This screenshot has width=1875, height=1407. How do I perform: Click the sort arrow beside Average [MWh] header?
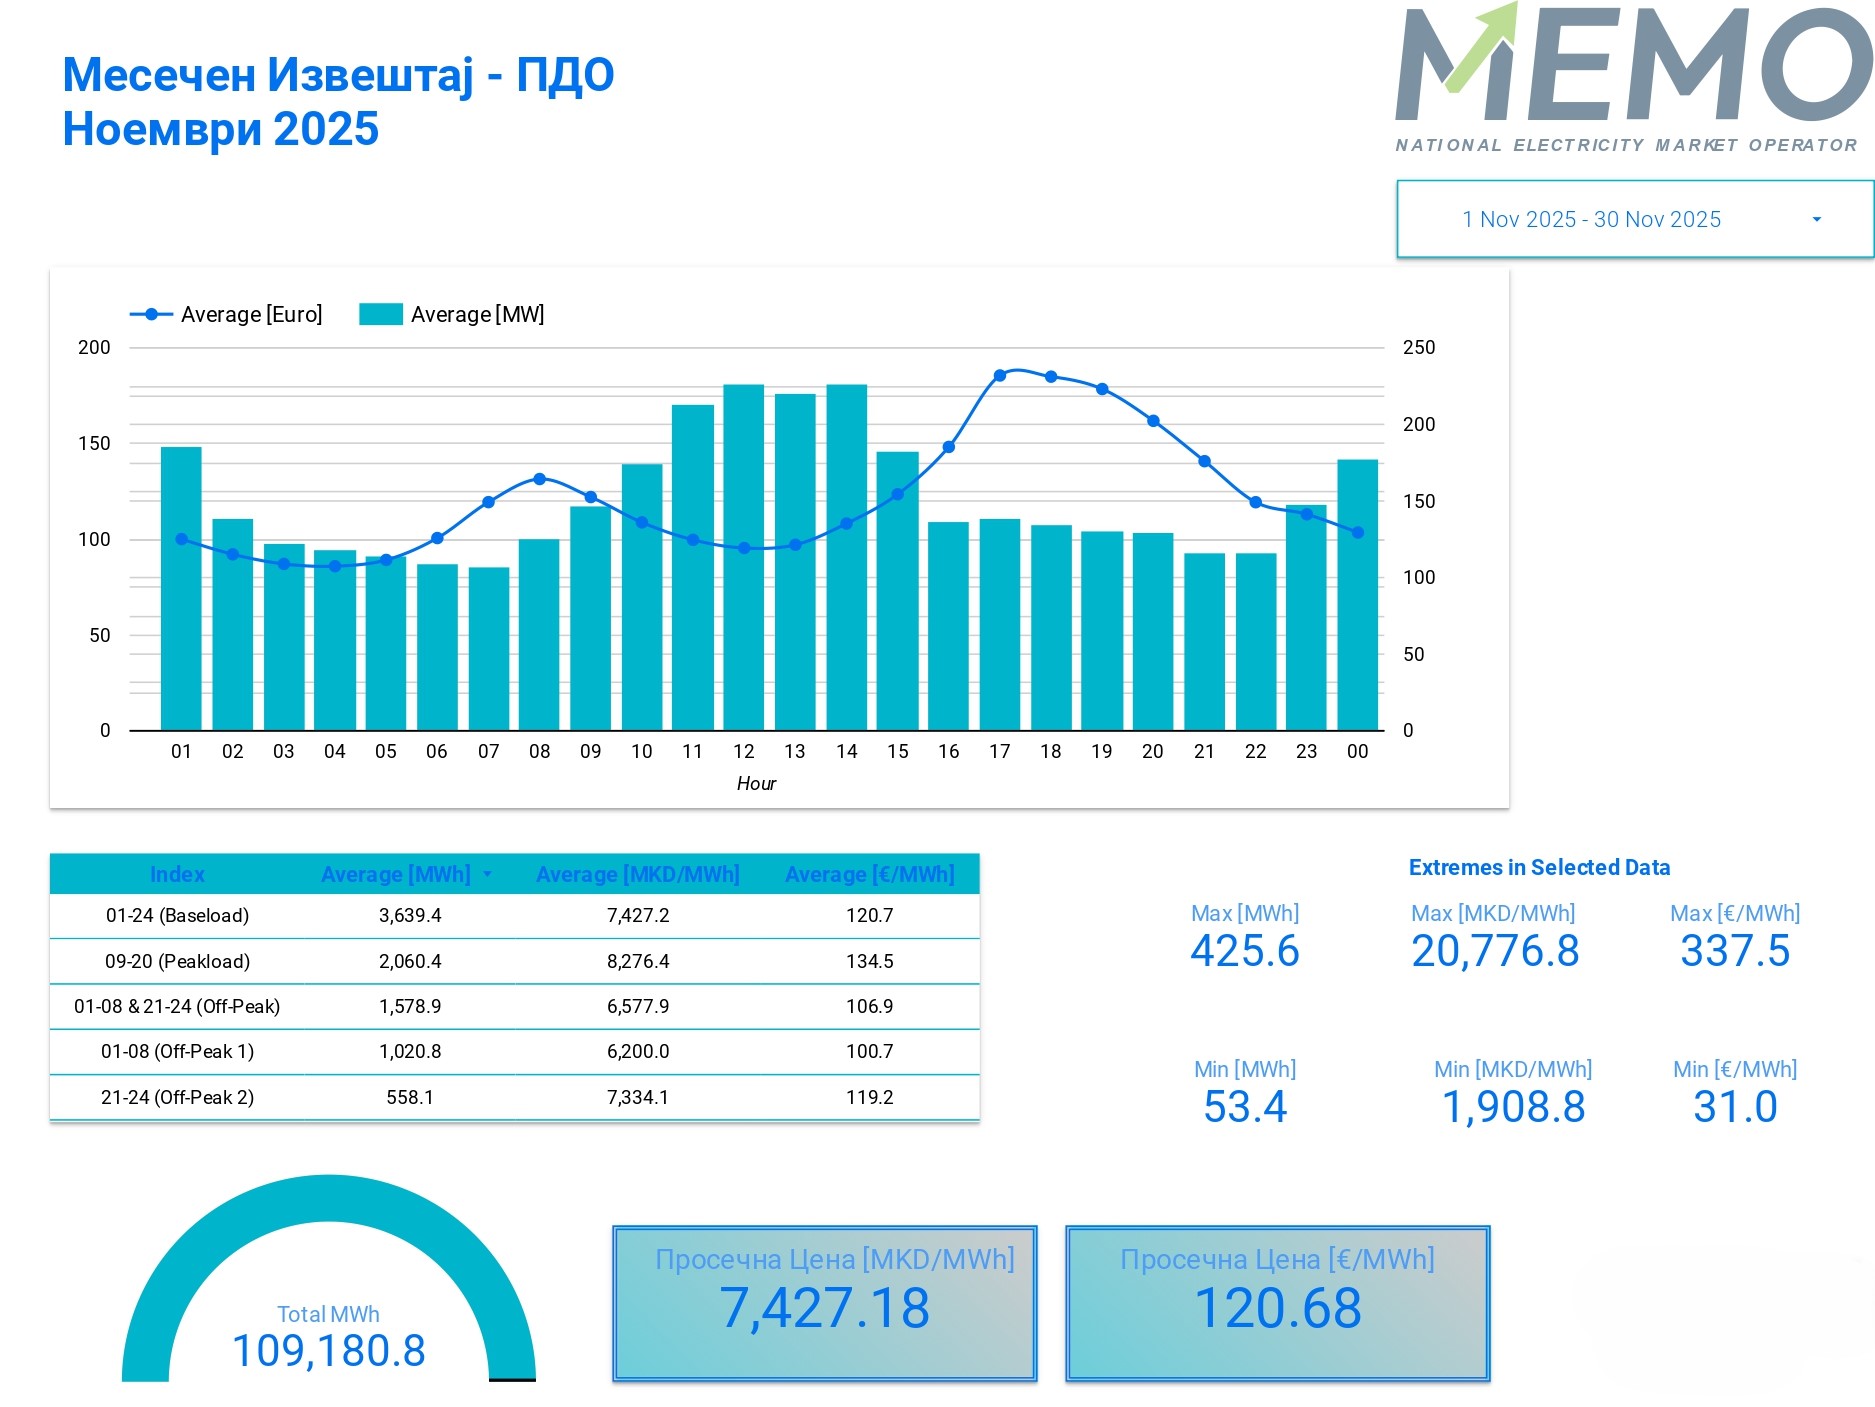pyautogui.click(x=487, y=874)
